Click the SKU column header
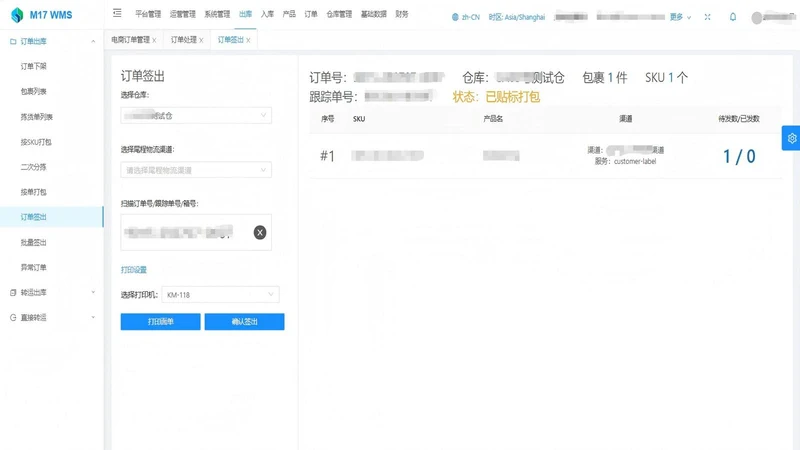This screenshot has height=450, width=800. pyautogui.click(x=359, y=119)
